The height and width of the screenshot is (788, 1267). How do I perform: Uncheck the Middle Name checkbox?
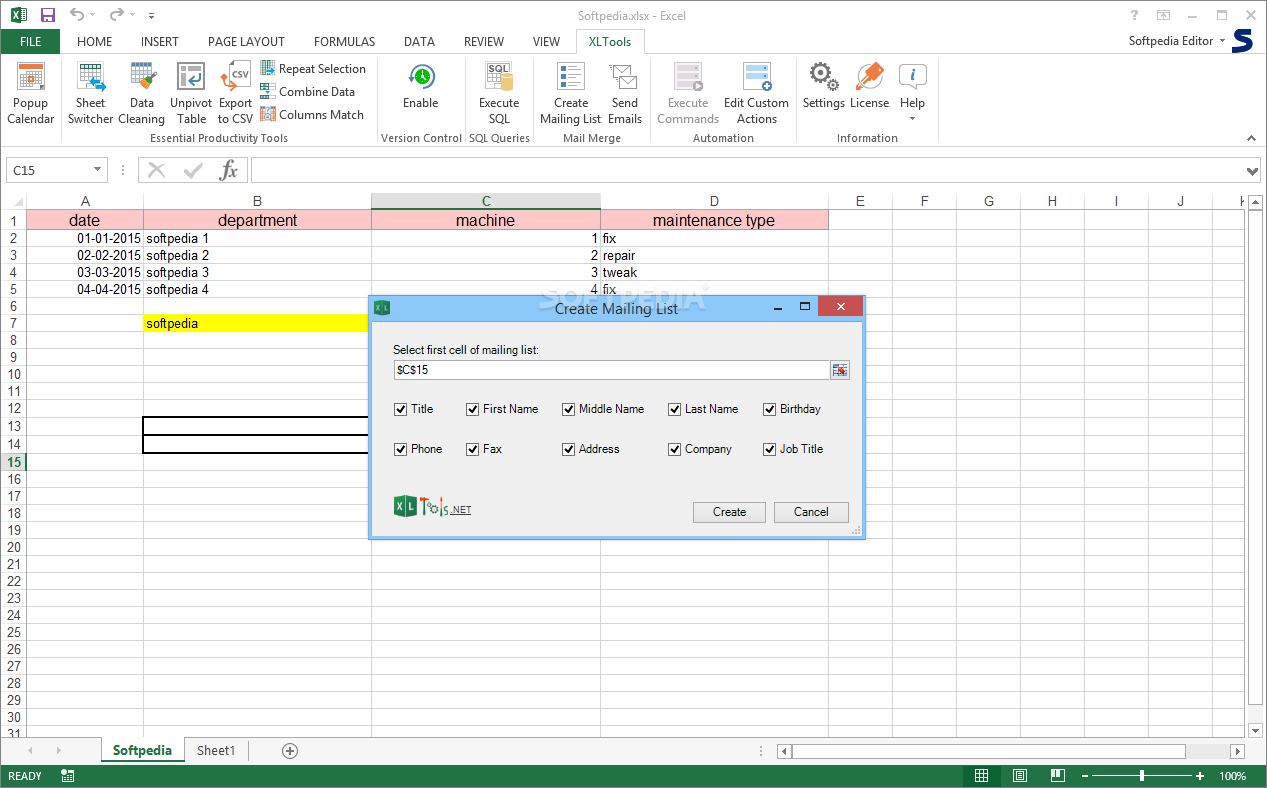[569, 409]
